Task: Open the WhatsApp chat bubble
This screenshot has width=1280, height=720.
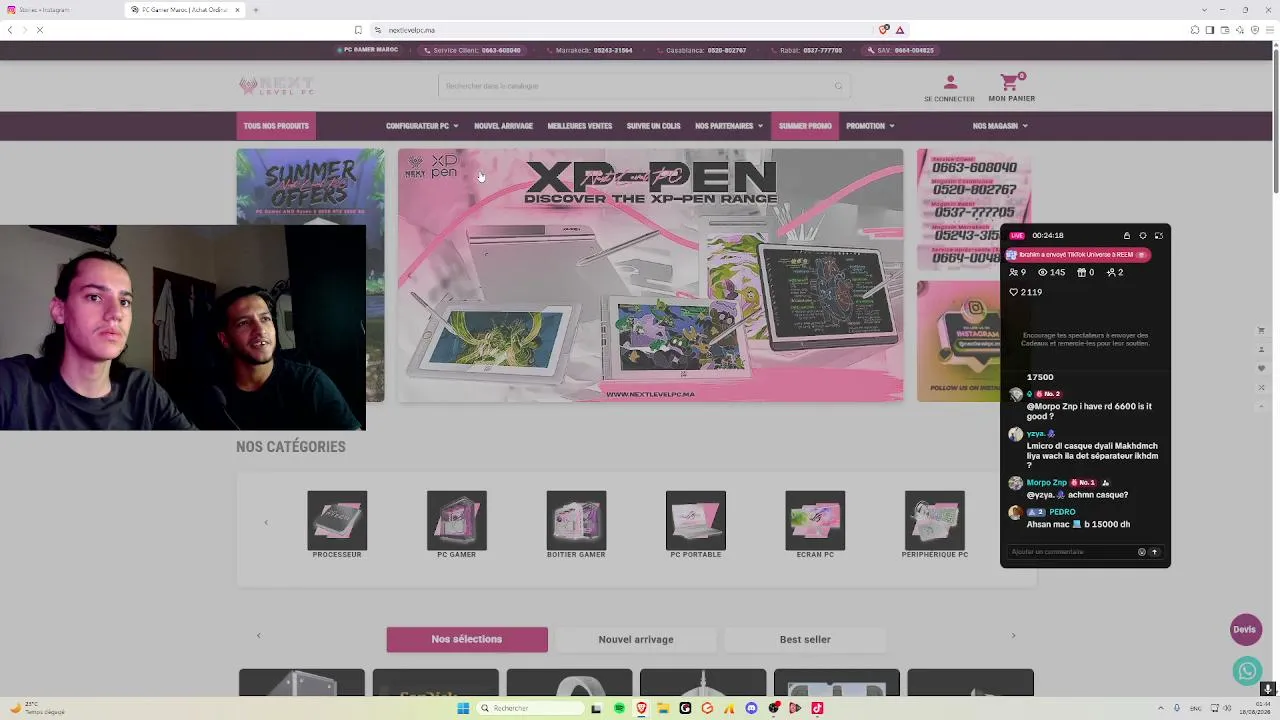Action: click(x=1246, y=670)
